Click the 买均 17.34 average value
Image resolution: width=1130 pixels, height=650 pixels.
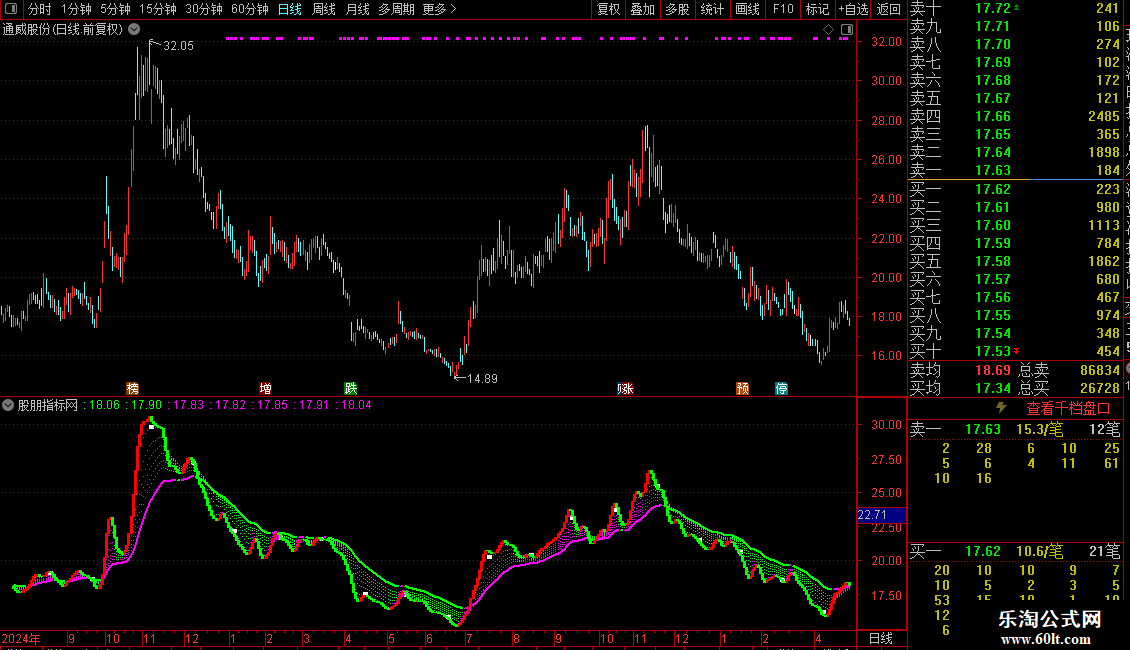tap(993, 388)
